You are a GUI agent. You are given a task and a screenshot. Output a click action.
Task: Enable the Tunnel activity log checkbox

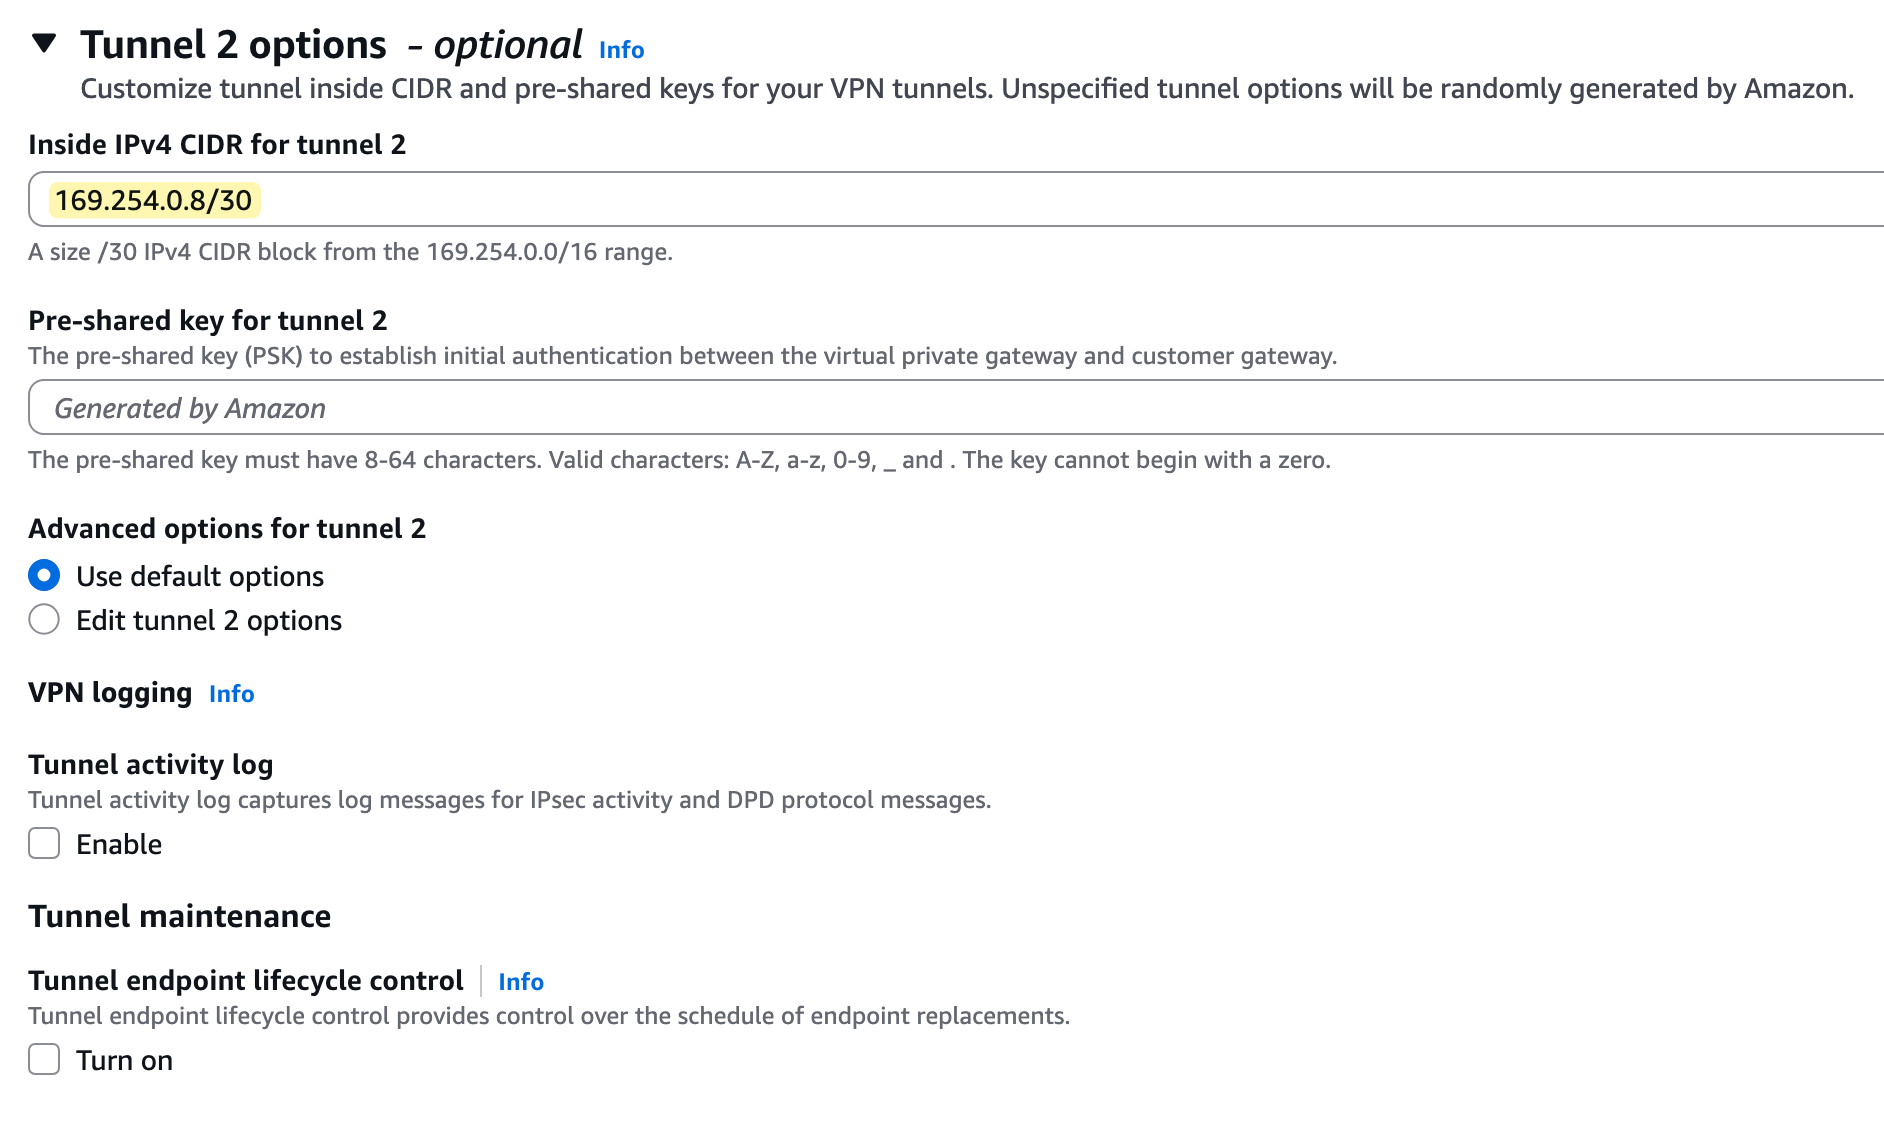44,844
